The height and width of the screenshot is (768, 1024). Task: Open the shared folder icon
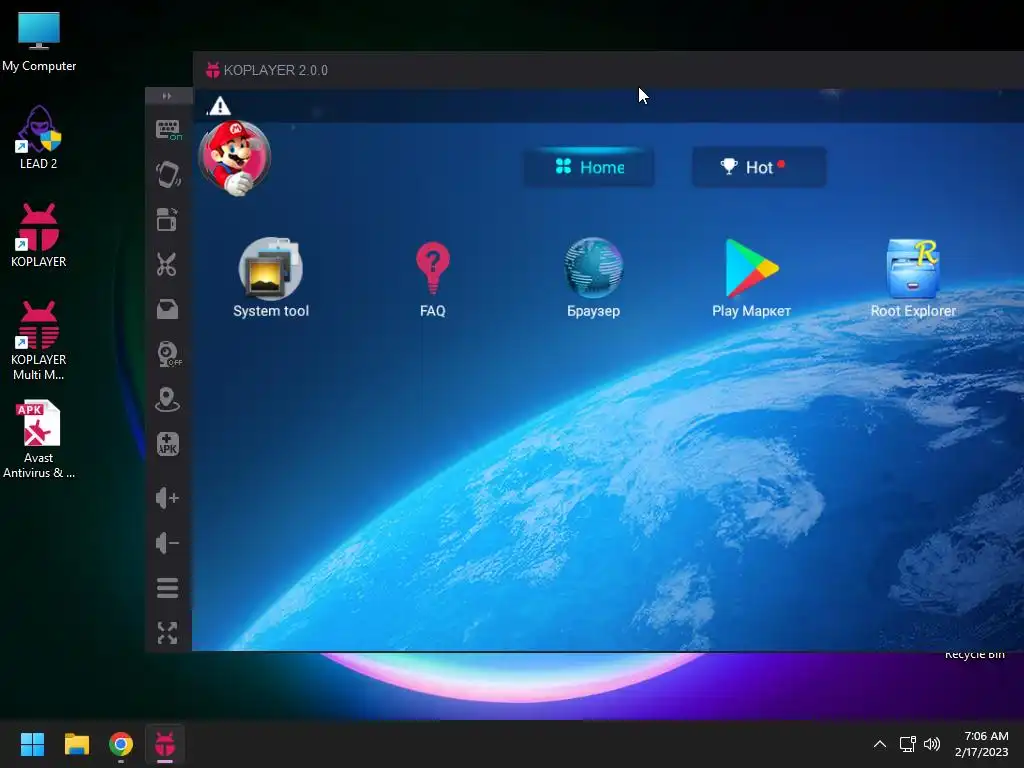[167, 309]
